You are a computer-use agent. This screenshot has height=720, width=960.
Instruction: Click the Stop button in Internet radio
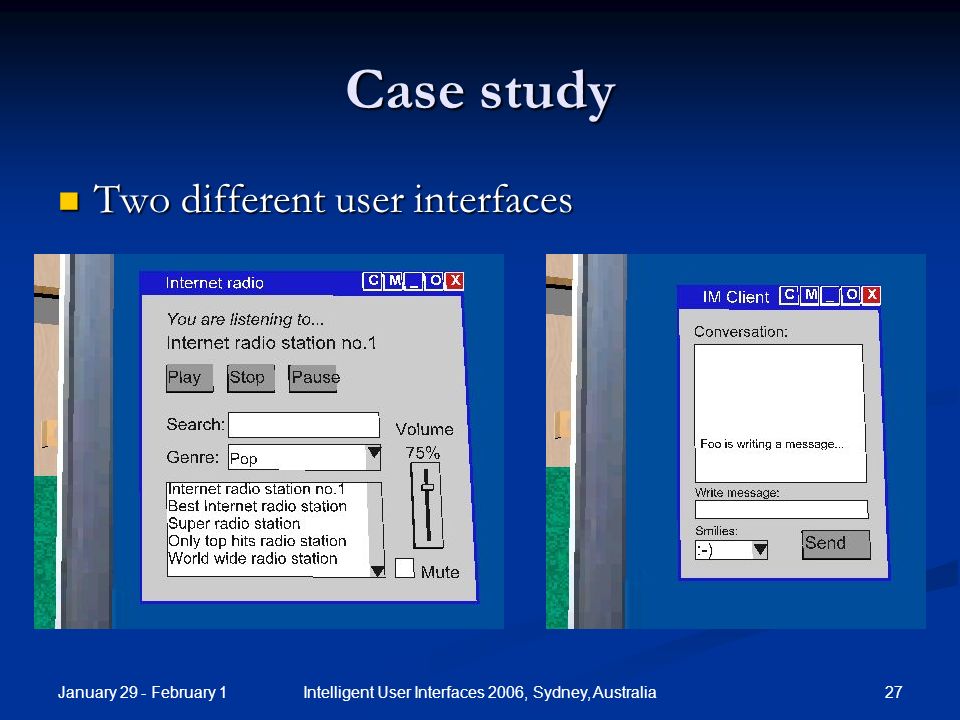pos(250,378)
